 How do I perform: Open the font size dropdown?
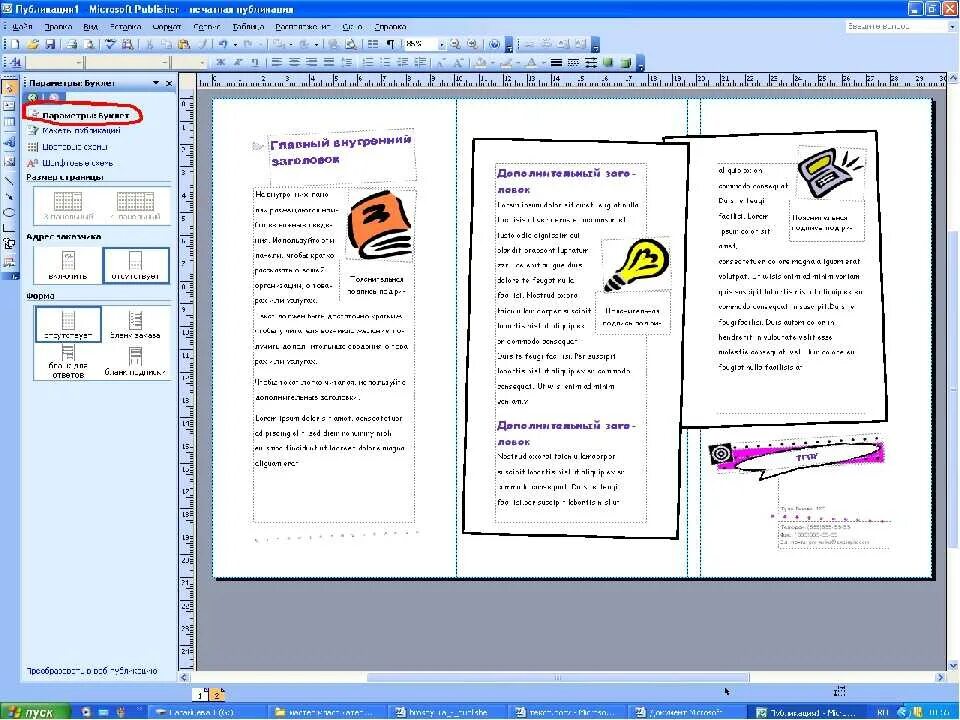pyautogui.click(x=203, y=62)
